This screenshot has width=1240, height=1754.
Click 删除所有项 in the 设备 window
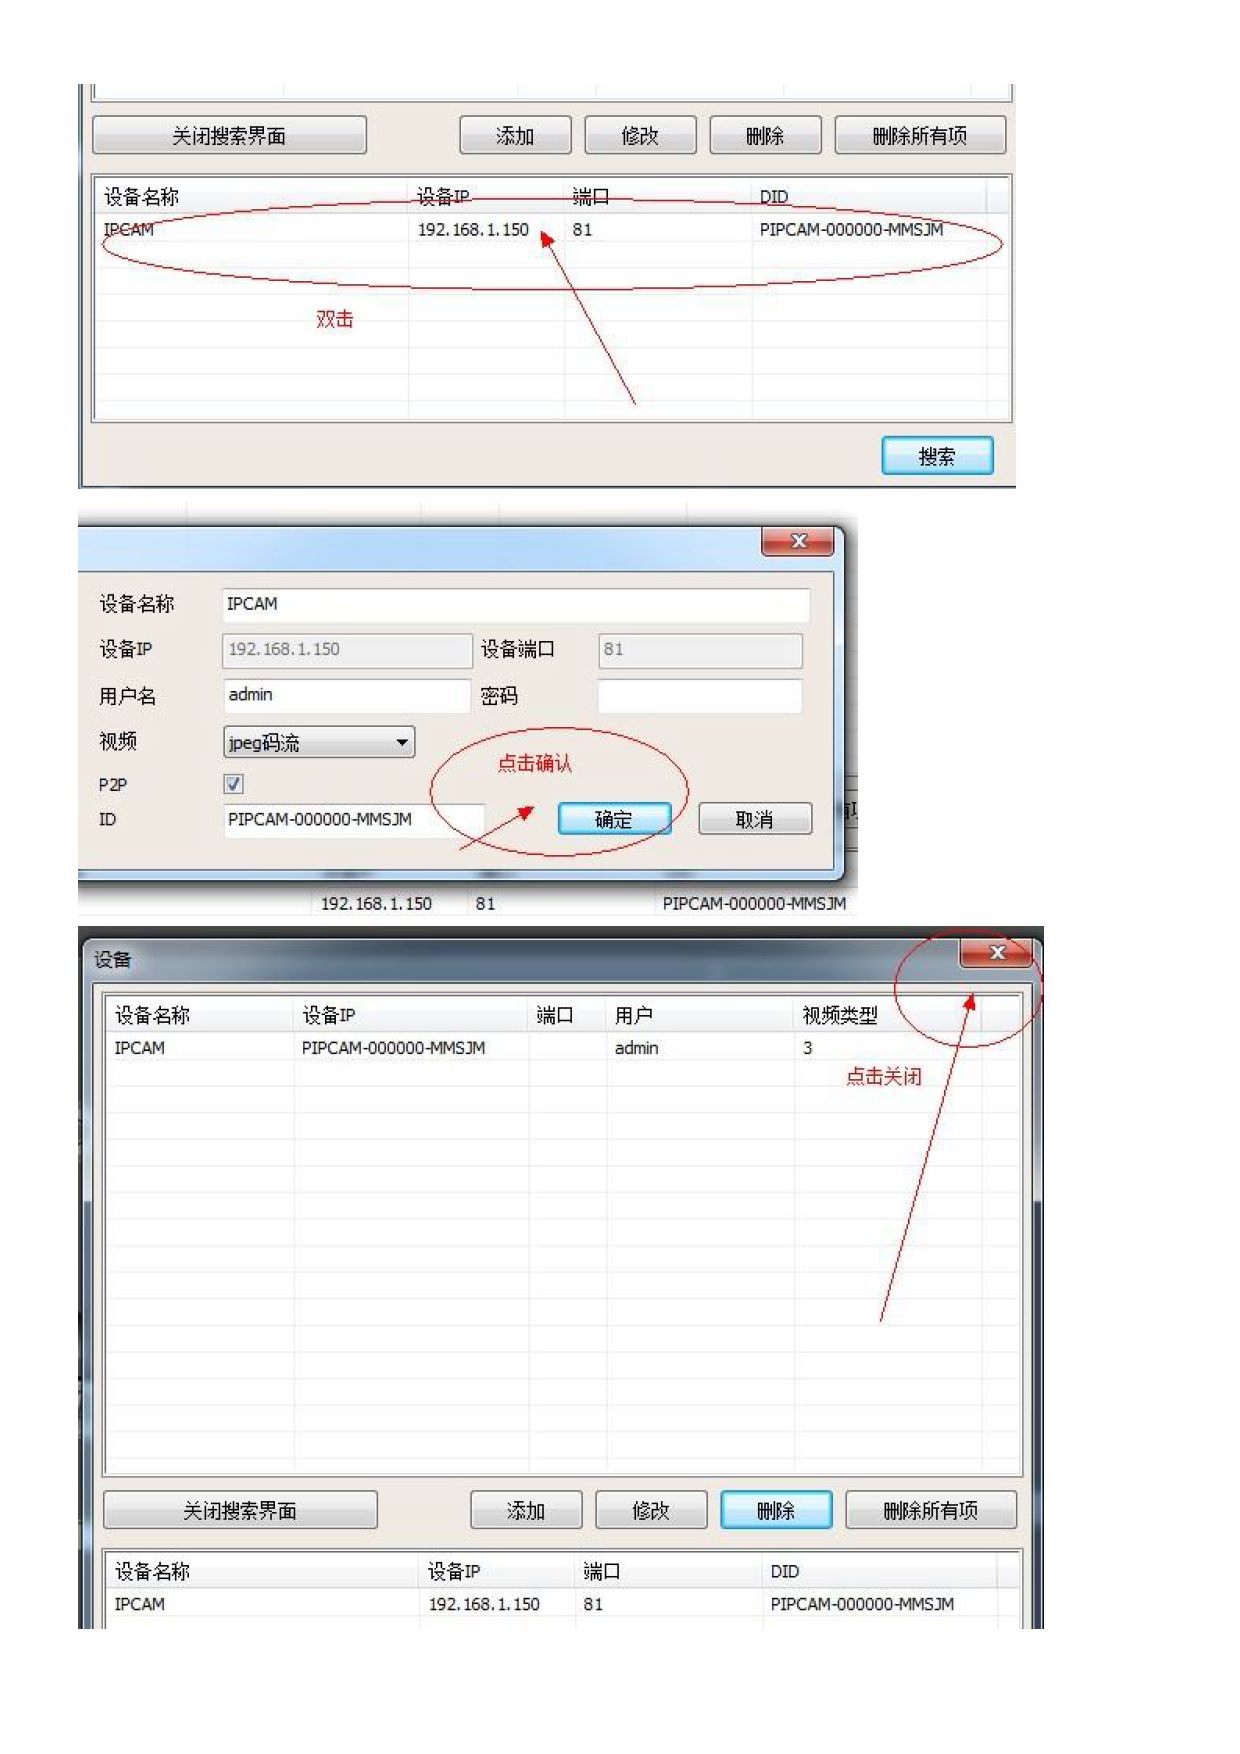tap(930, 1510)
